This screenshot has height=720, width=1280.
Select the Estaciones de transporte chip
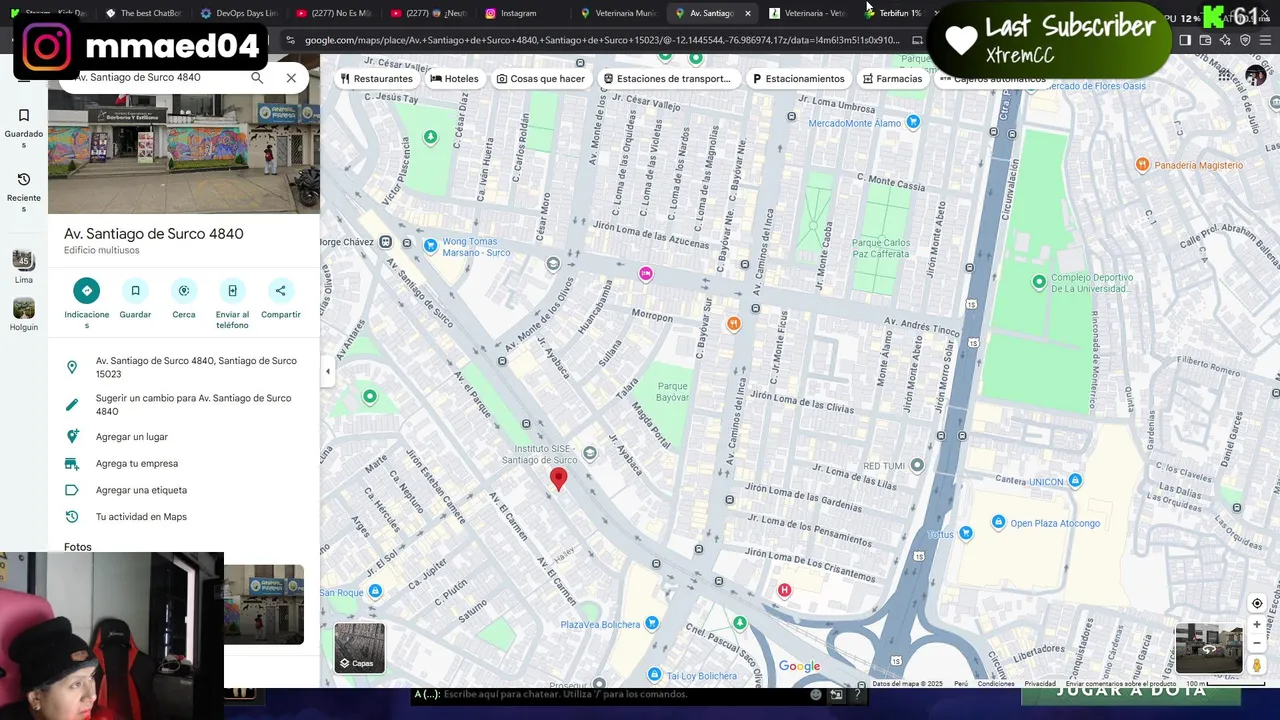pos(668,78)
